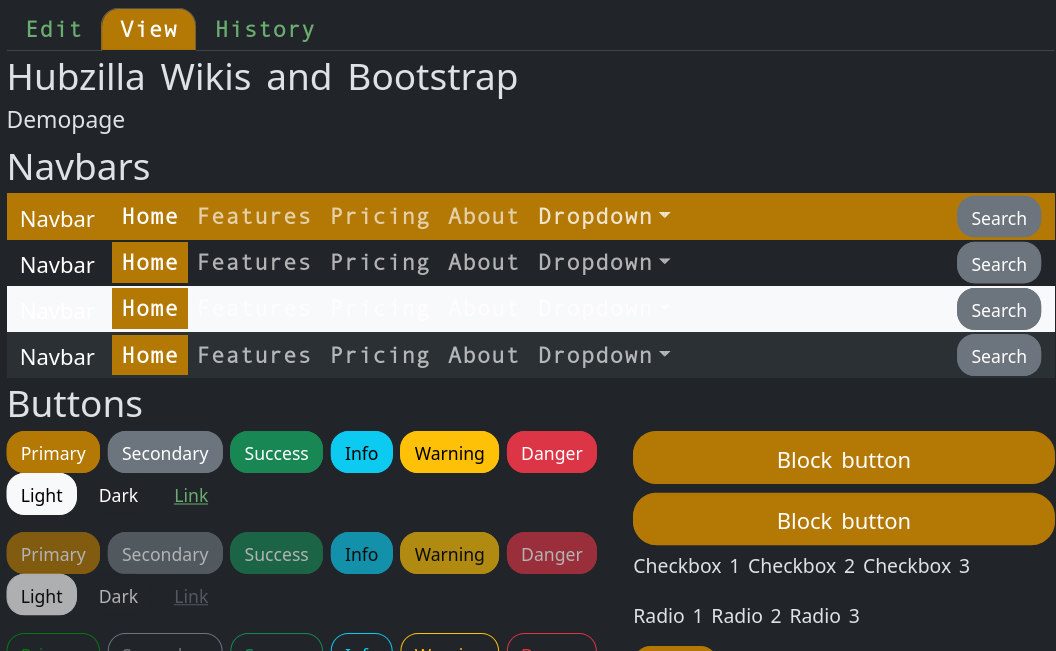The image size is (1056, 651).
Task: Open Dropdown in the white navbar
Action: 603,309
